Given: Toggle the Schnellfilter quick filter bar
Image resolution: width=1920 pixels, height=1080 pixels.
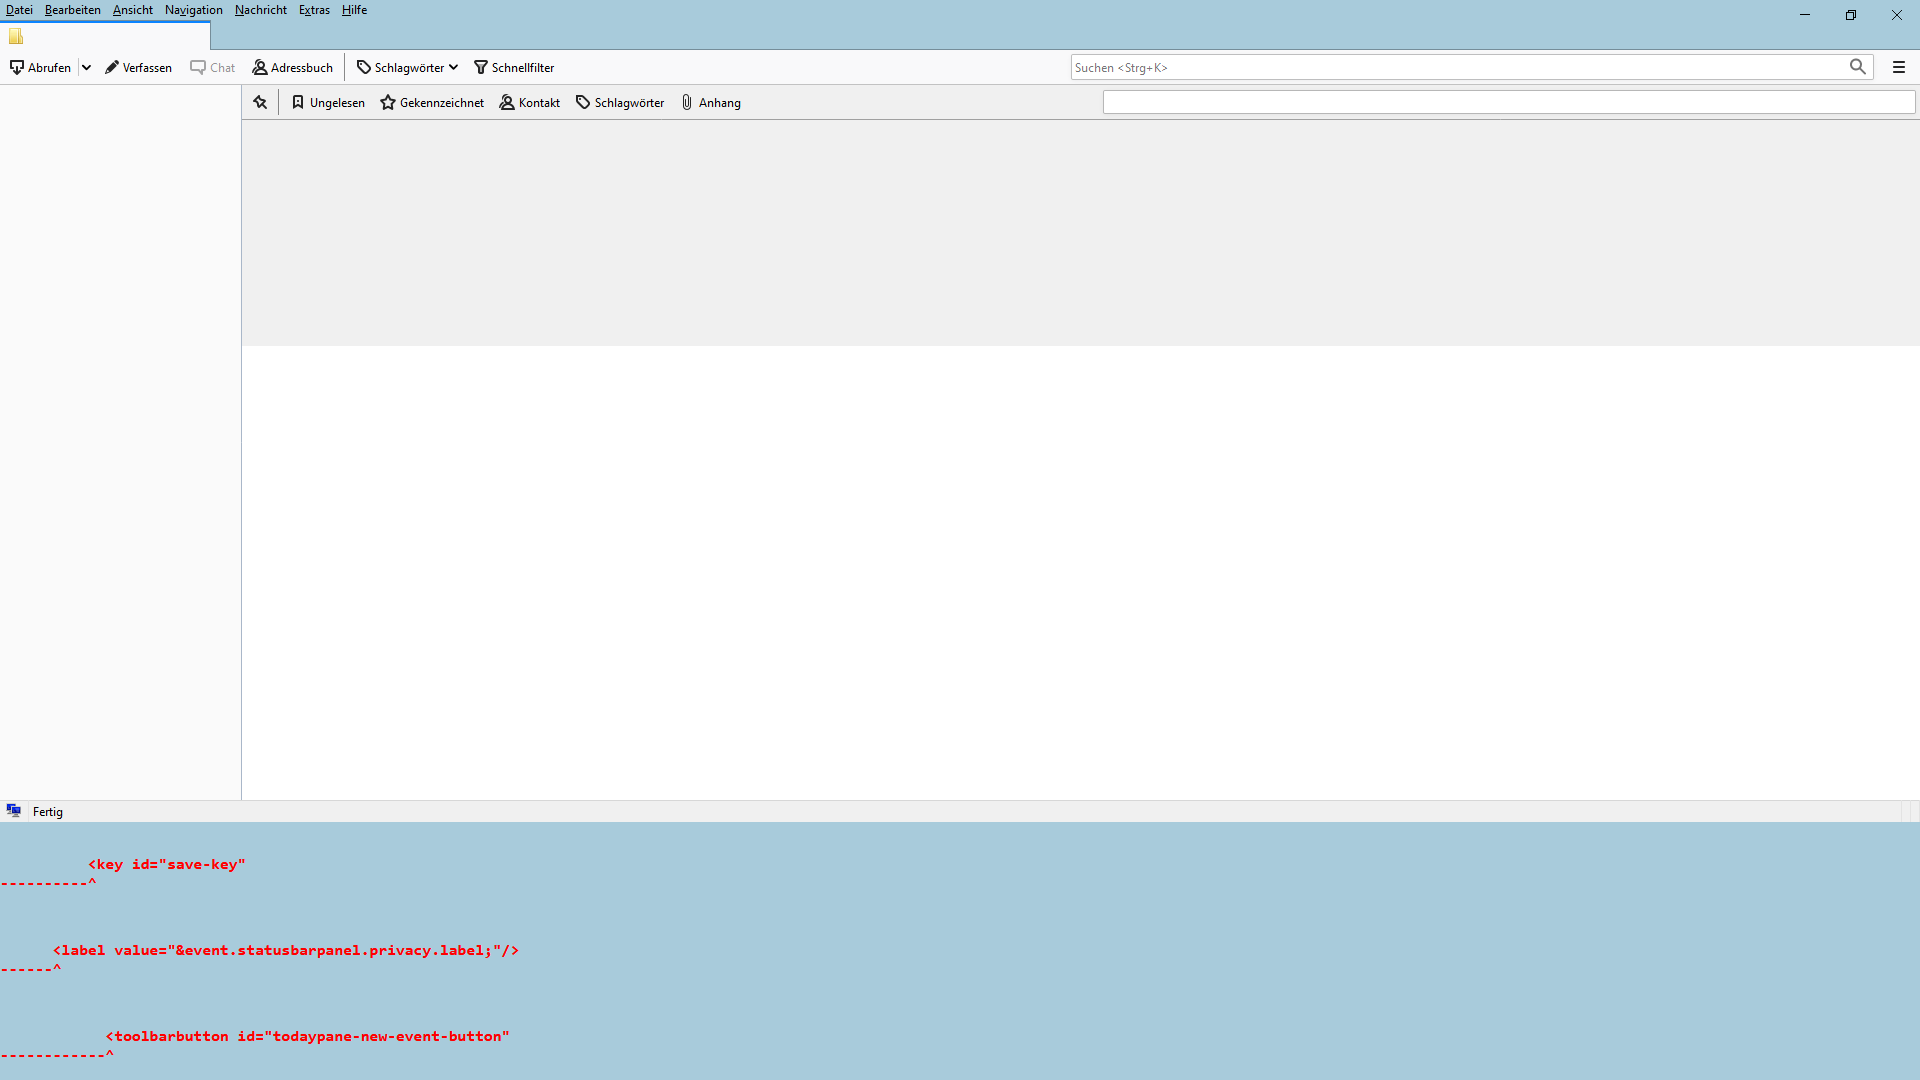Looking at the screenshot, I should 514,68.
